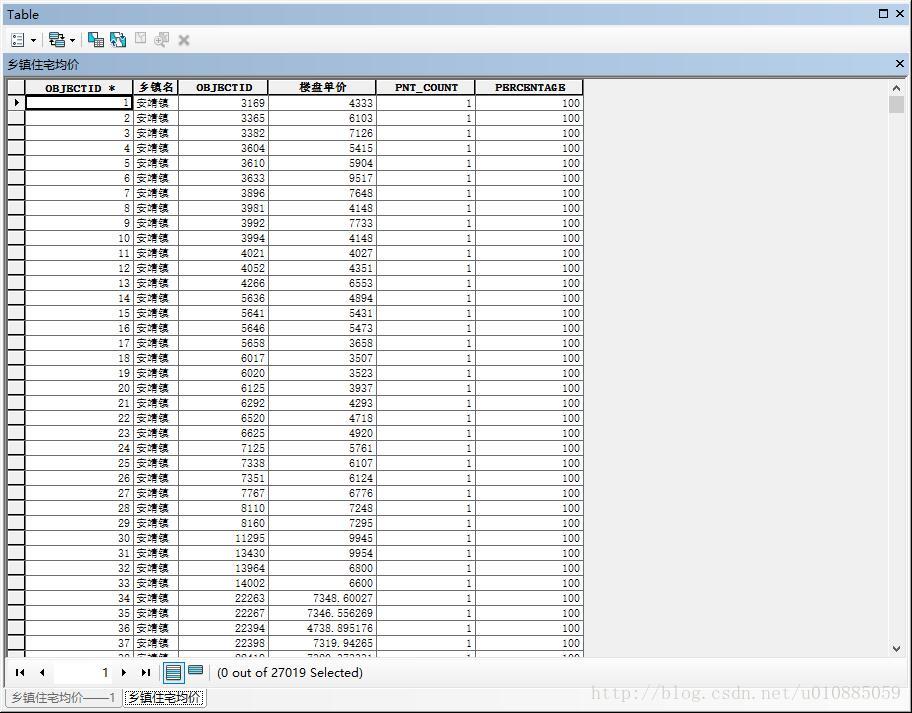Click the OBJECTID cell 11295
The height and width of the screenshot is (713, 912).
pyautogui.click(x=223, y=538)
